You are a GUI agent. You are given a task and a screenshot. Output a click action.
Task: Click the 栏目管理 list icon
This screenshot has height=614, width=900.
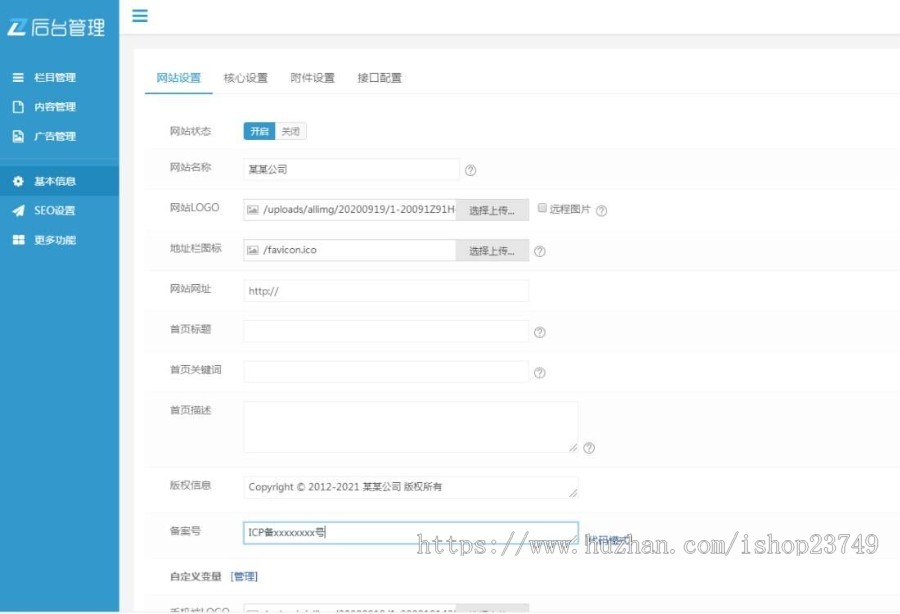pyautogui.click(x=18, y=77)
